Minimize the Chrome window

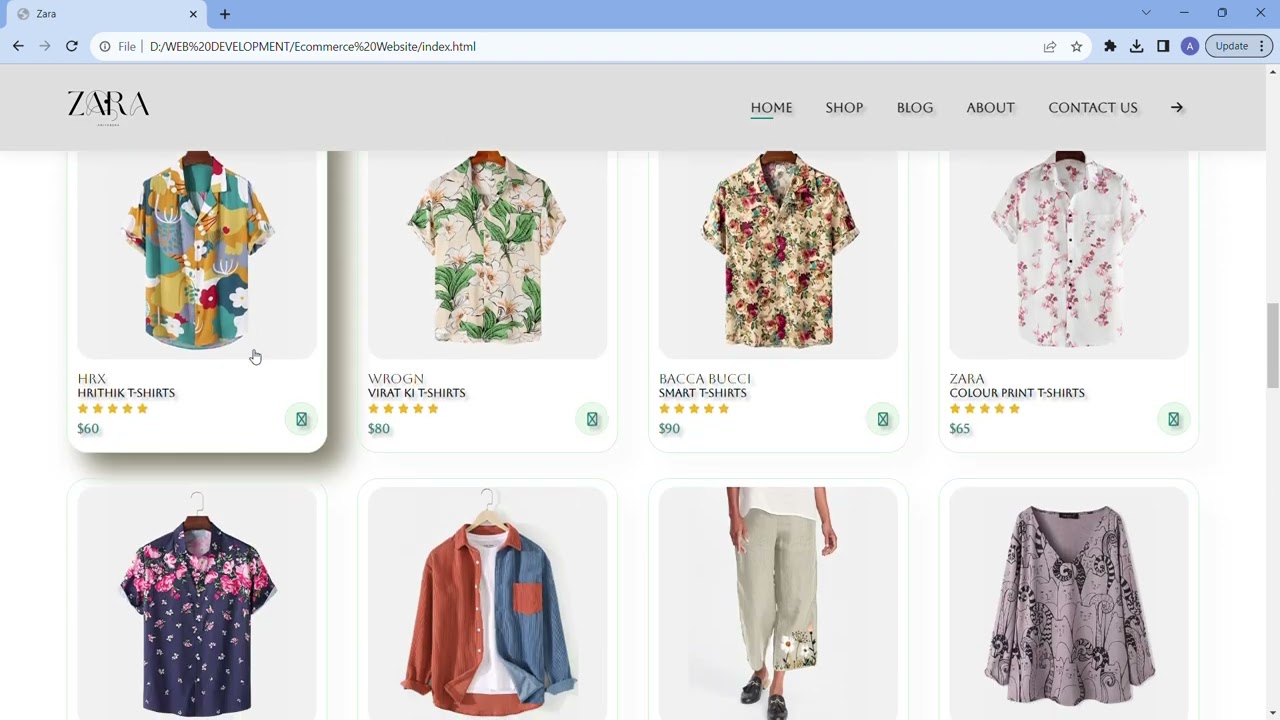(1184, 13)
